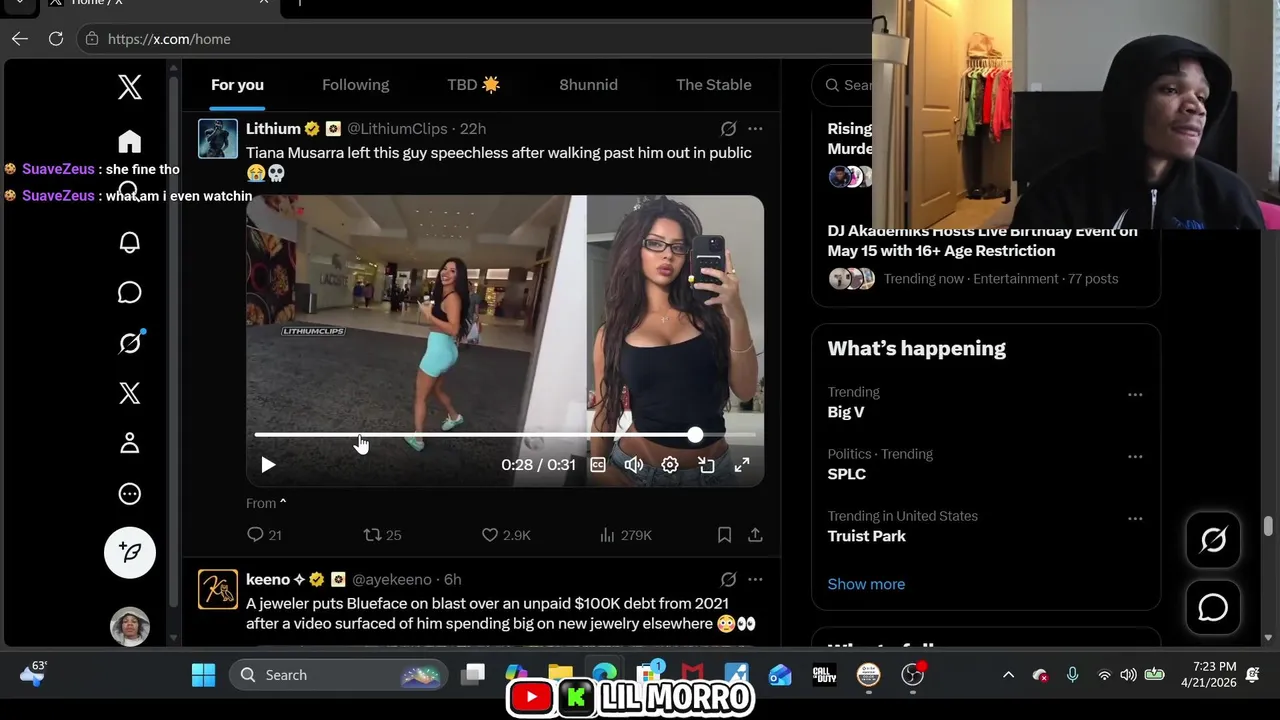Open more options on keeno post

(x=755, y=580)
